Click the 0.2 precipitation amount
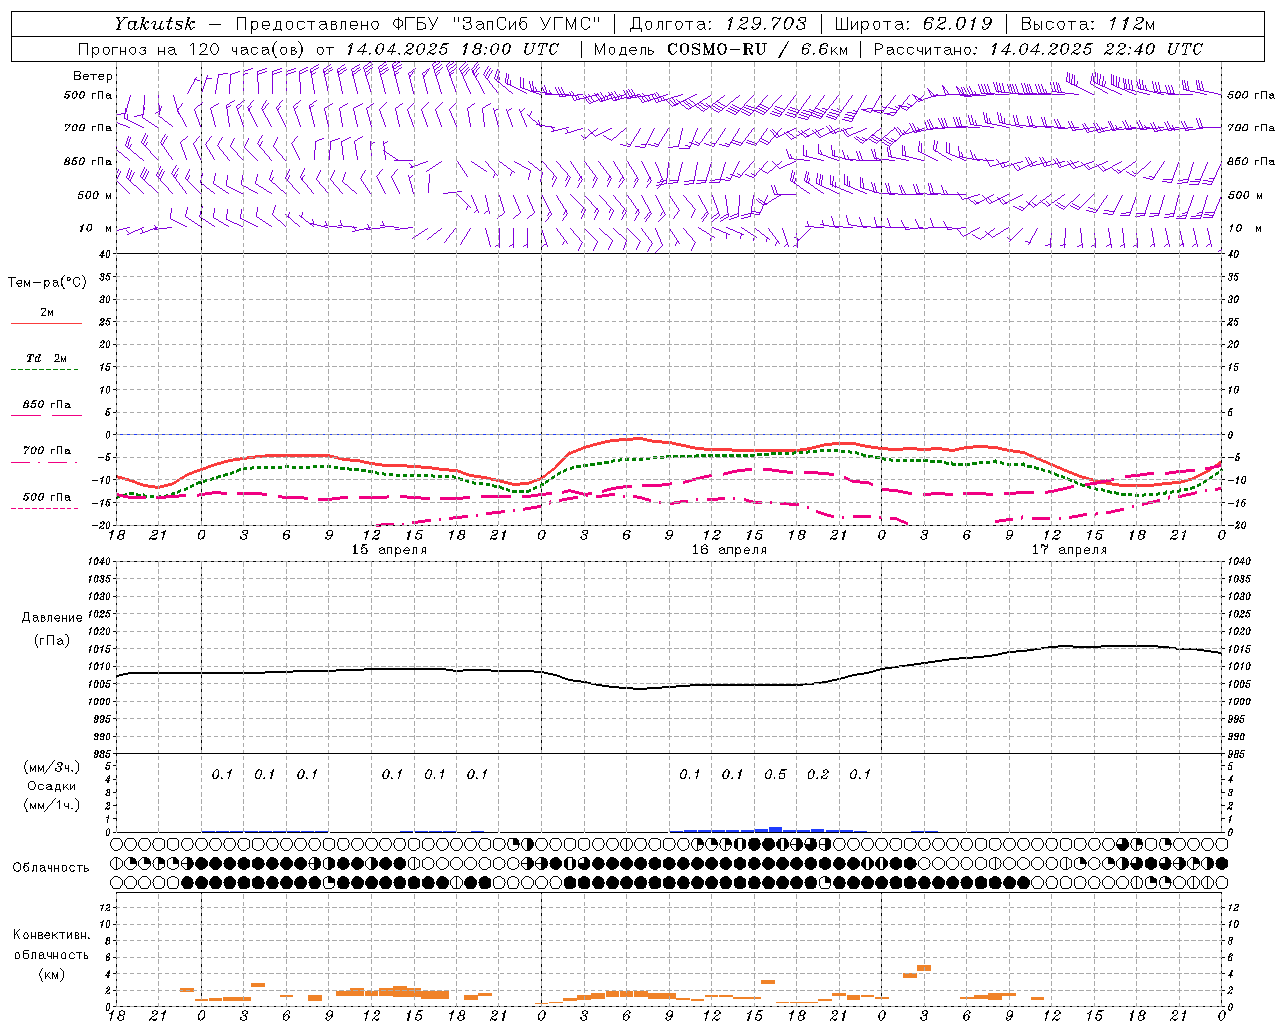Viewport: 1280px width, 1024px height. [818, 774]
